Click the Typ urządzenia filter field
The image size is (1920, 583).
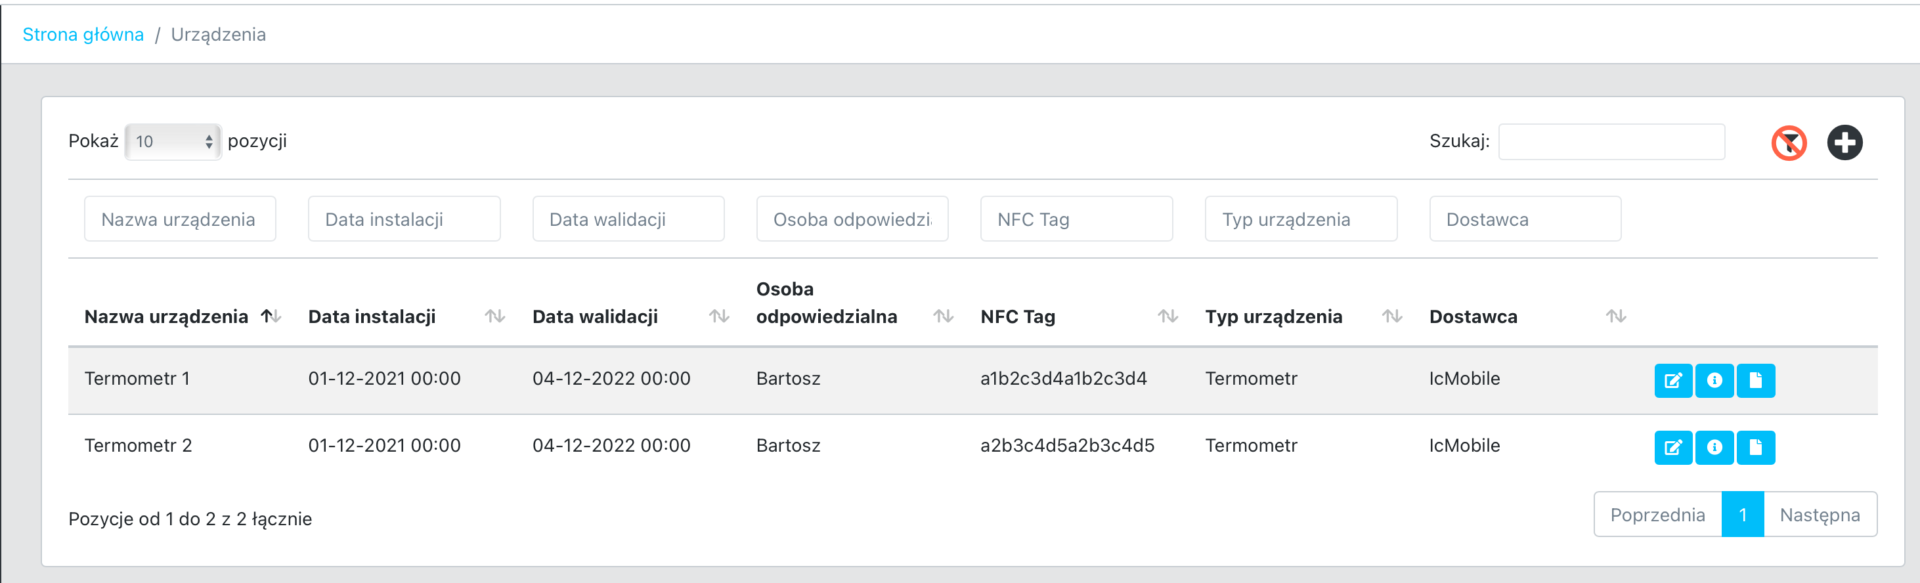point(1300,219)
